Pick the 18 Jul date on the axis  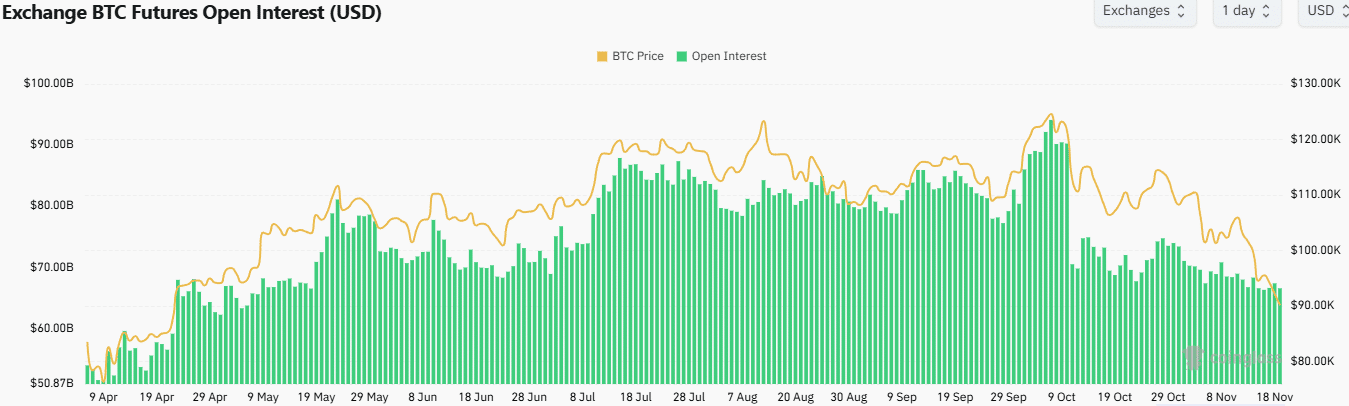(636, 397)
